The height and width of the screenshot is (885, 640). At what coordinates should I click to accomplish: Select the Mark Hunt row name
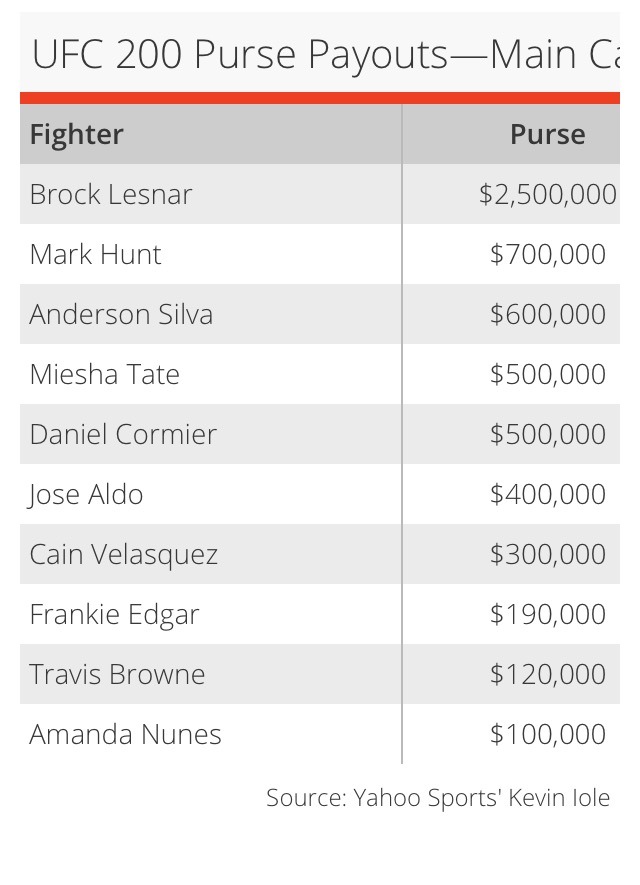(x=95, y=255)
